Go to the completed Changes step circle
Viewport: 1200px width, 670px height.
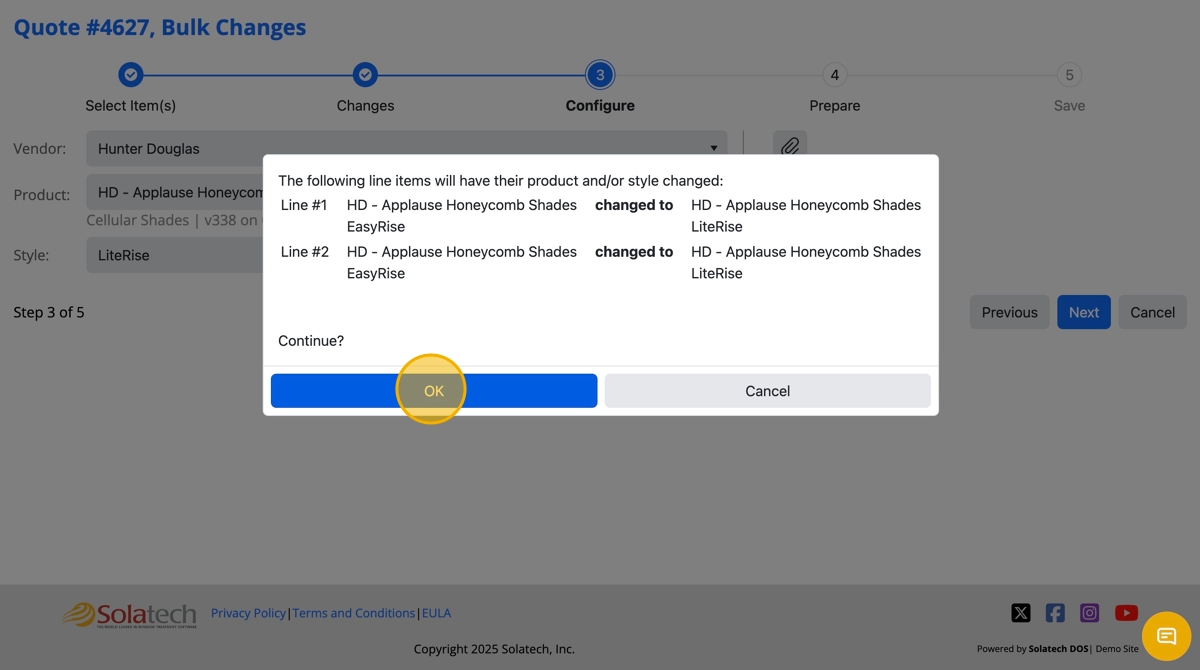(x=365, y=75)
